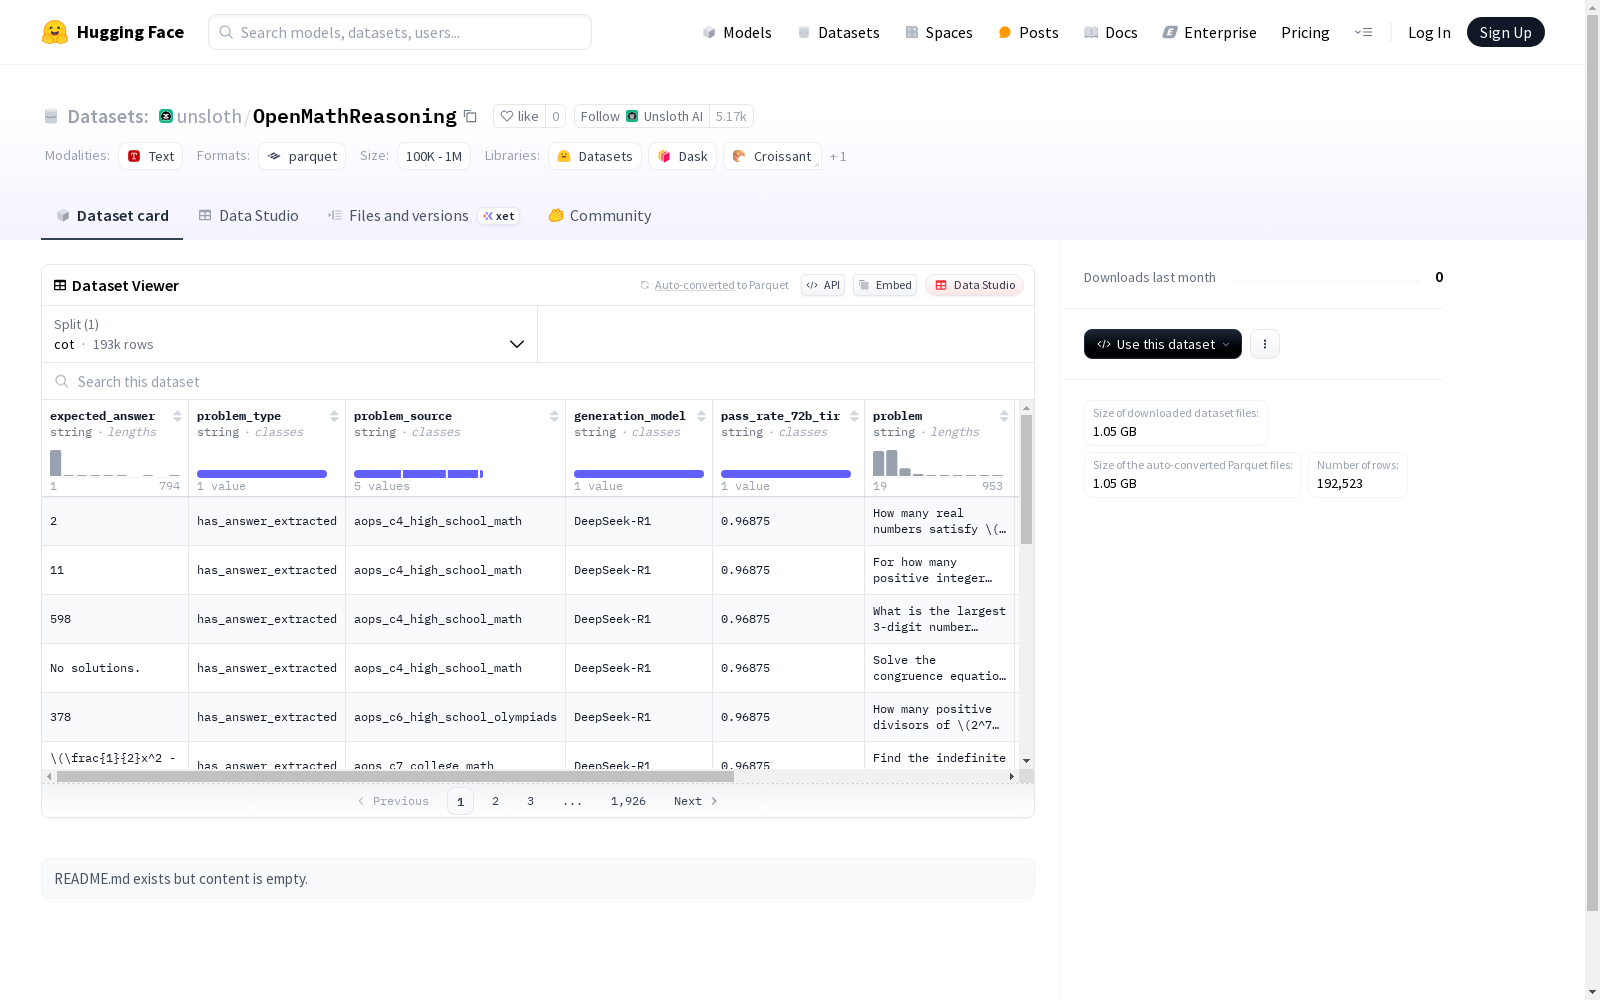Sort by the problem_type column
The height and width of the screenshot is (1000, 1600).
click(334, 416)
